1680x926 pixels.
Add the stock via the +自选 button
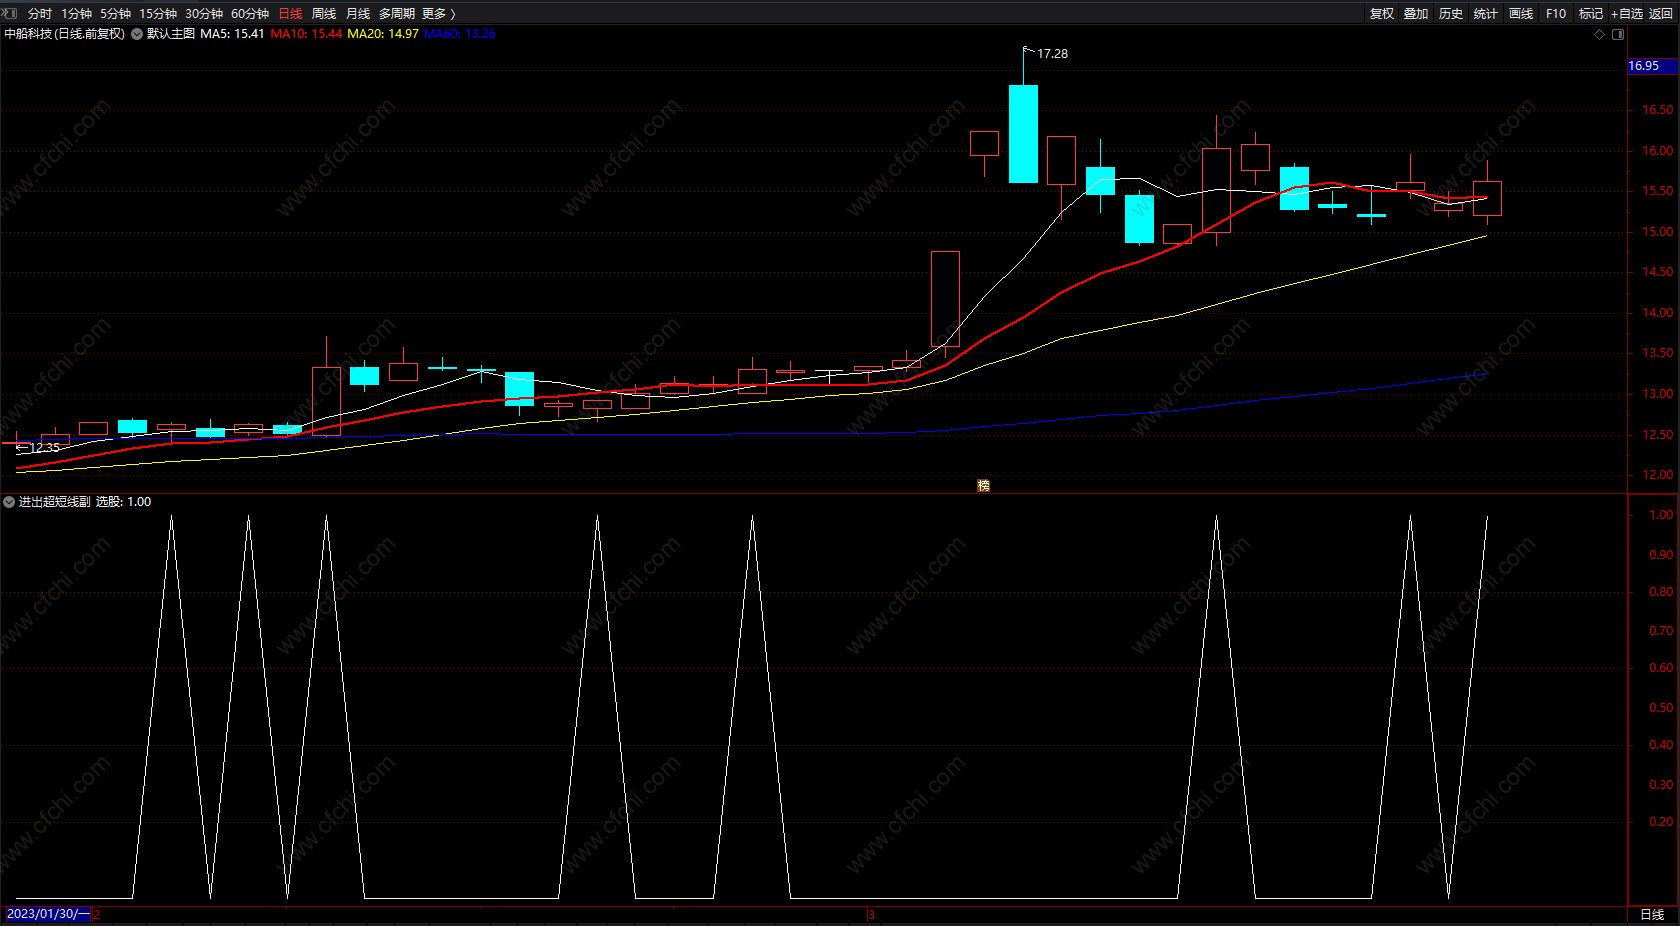[1627, 13]
